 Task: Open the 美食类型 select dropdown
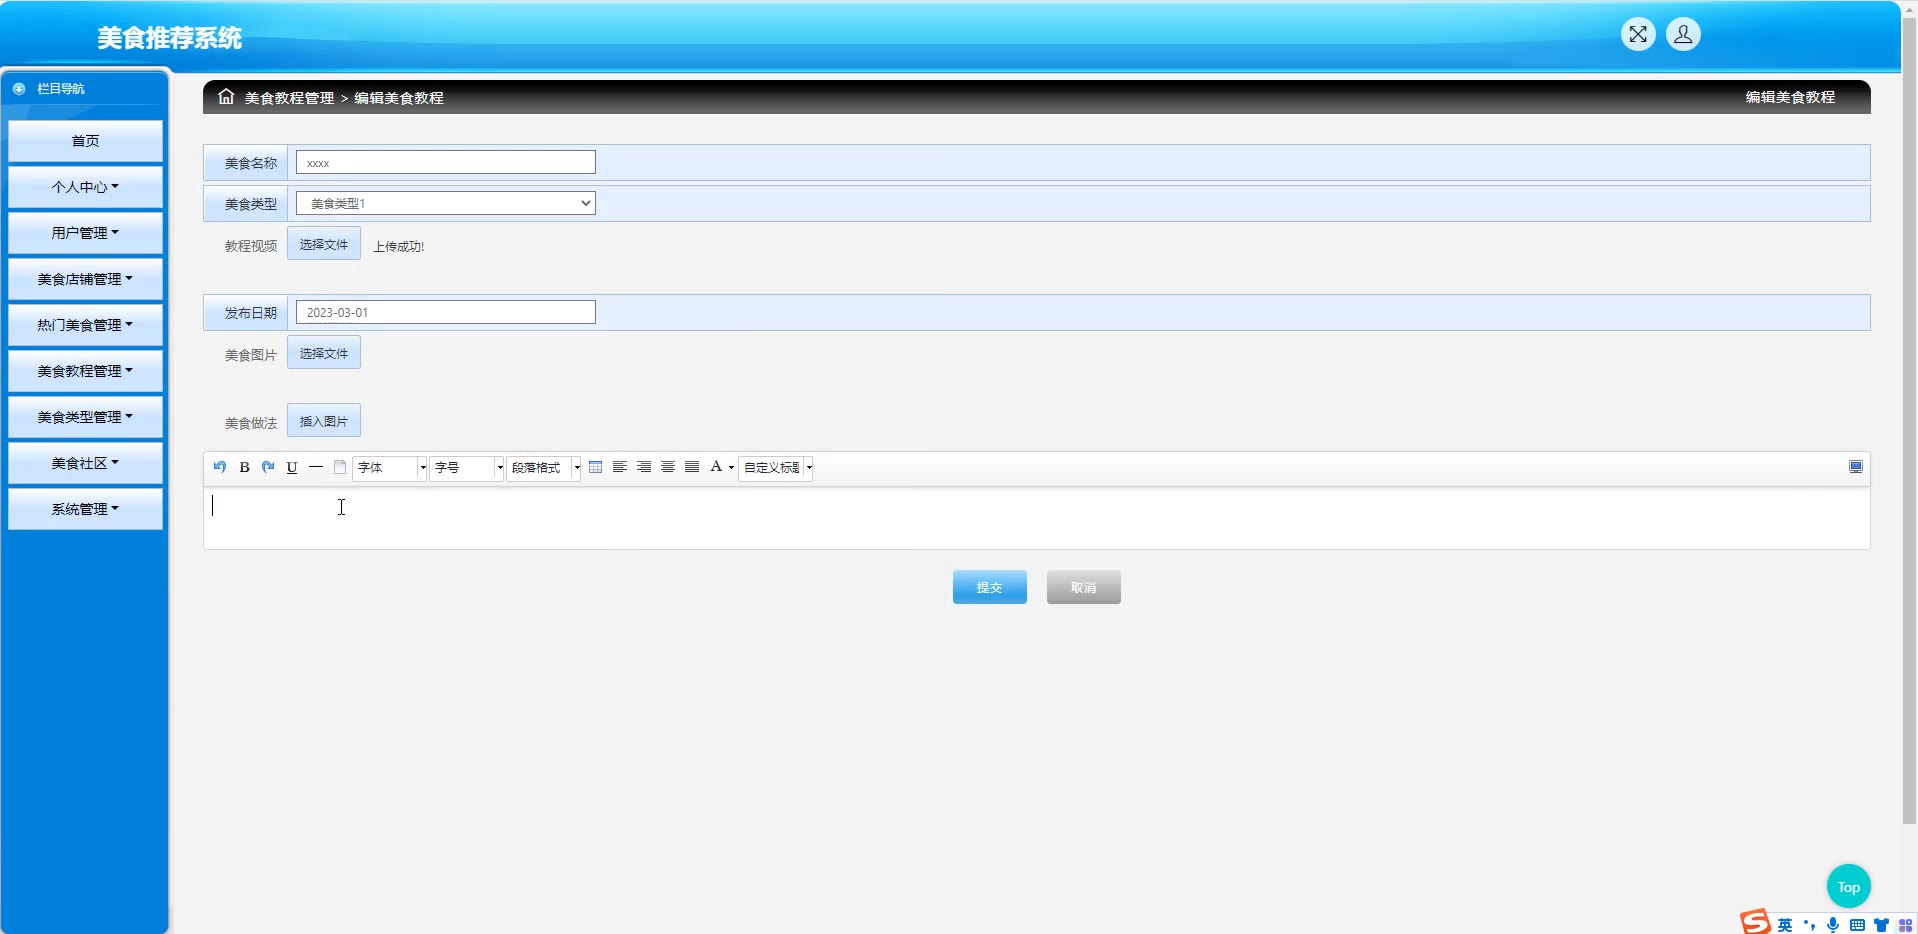pyautogui.click(x=446, y=203)
